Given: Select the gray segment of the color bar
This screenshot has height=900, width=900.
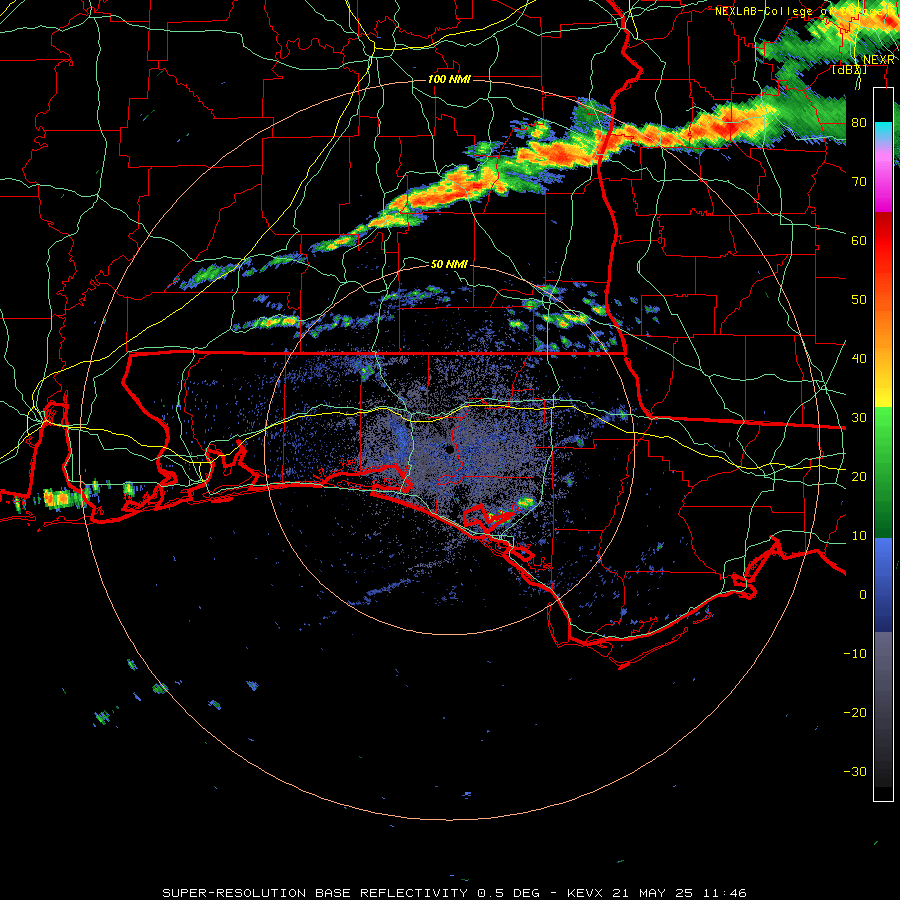Looking at the screenshot, I should 883,709.
